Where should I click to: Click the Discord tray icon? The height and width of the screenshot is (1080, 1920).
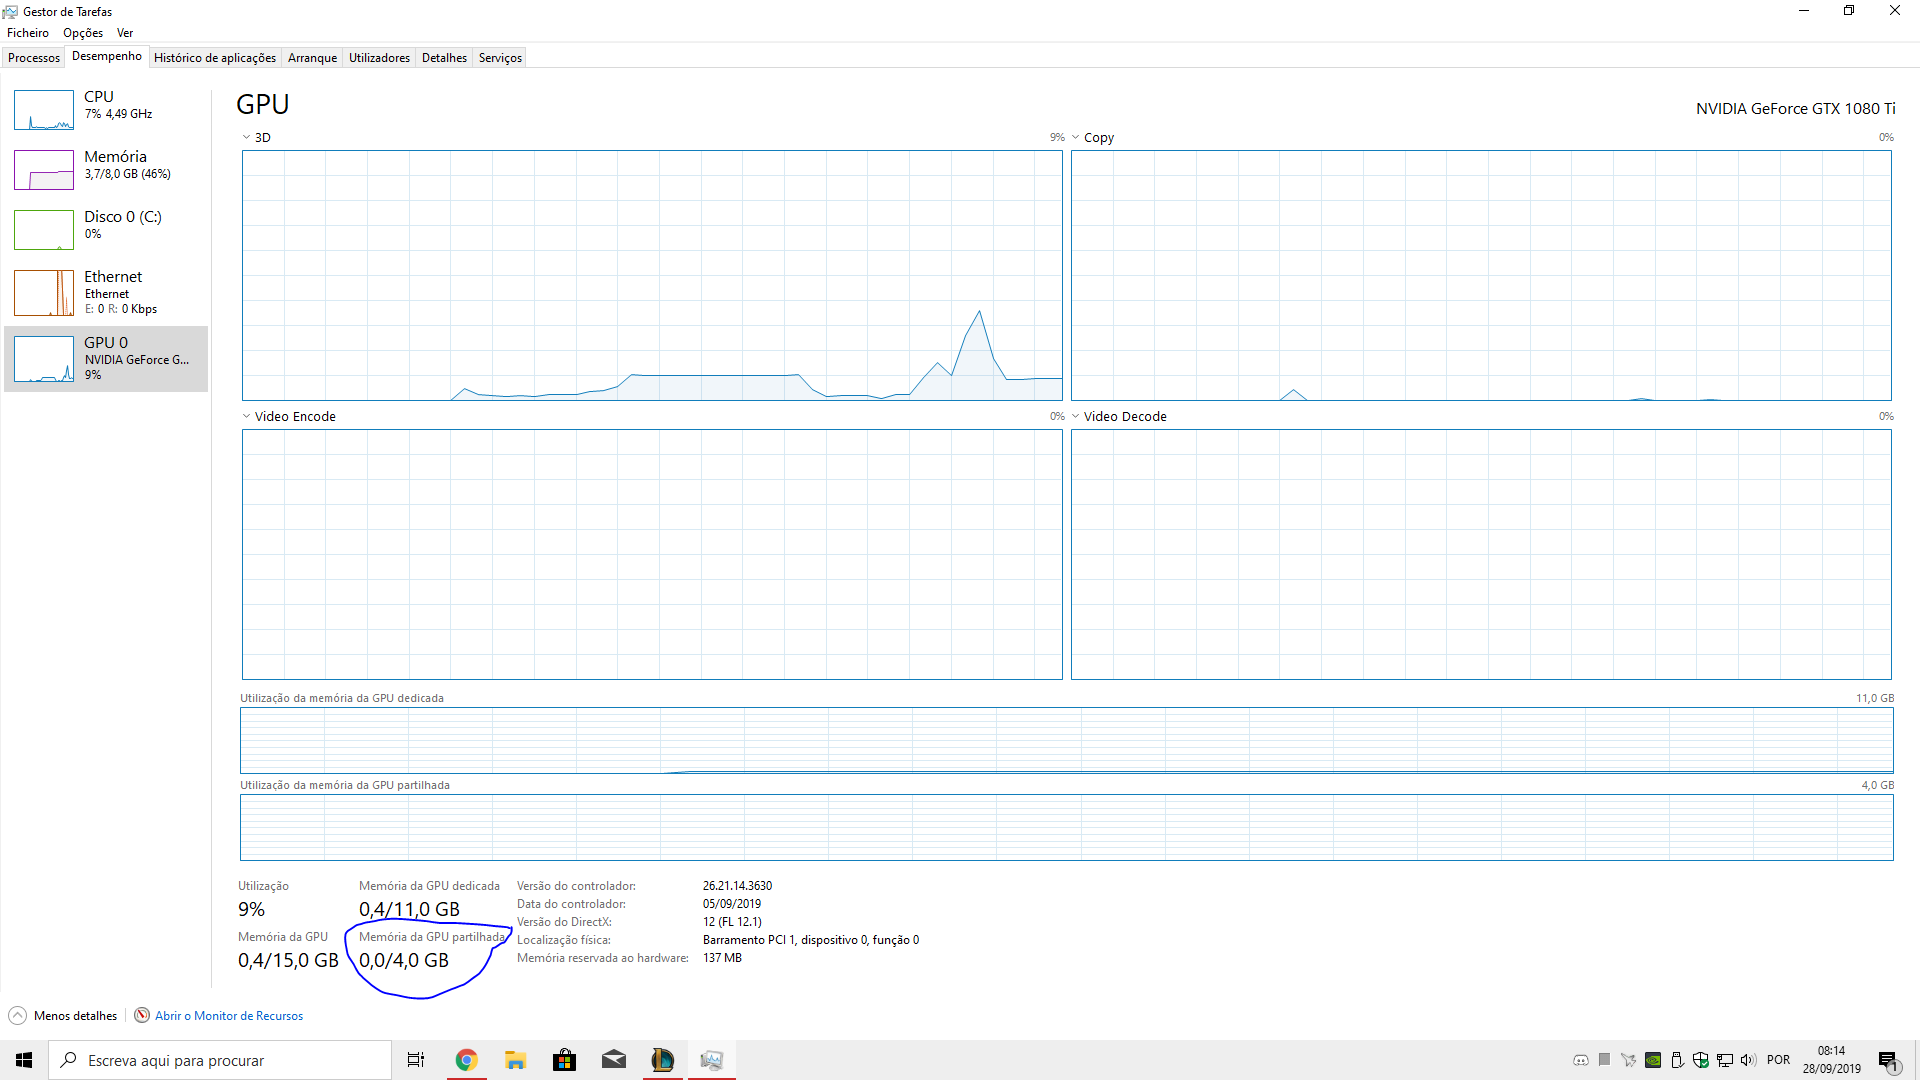tap(1581, 1060)
